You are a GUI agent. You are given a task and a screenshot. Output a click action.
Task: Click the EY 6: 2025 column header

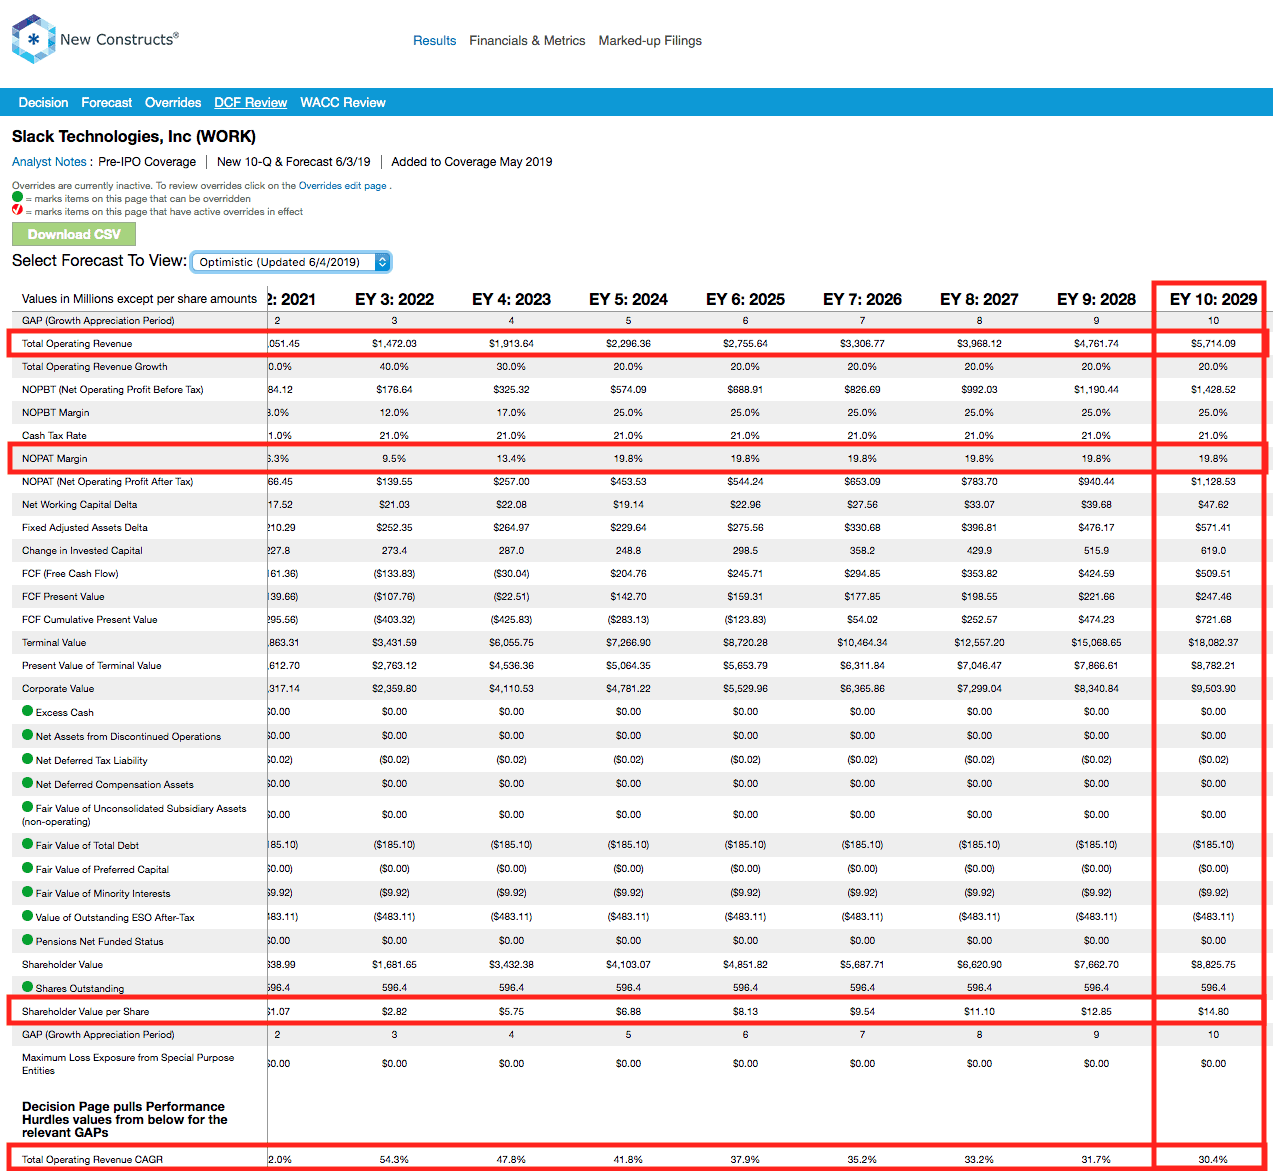[x=745, y=299]
